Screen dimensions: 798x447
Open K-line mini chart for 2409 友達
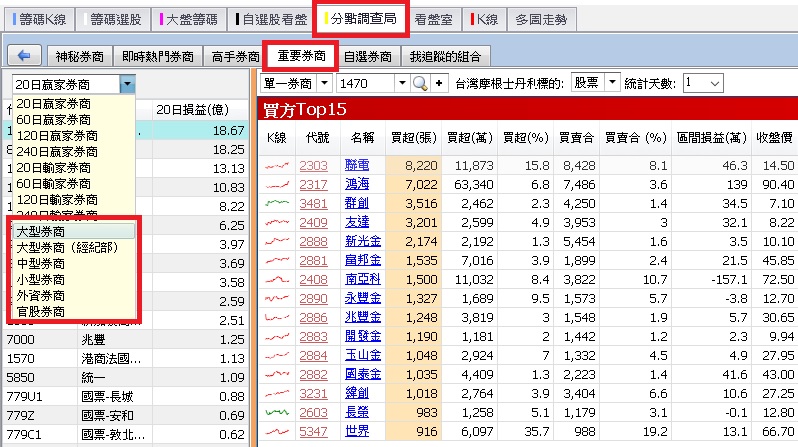pos(277,222)
